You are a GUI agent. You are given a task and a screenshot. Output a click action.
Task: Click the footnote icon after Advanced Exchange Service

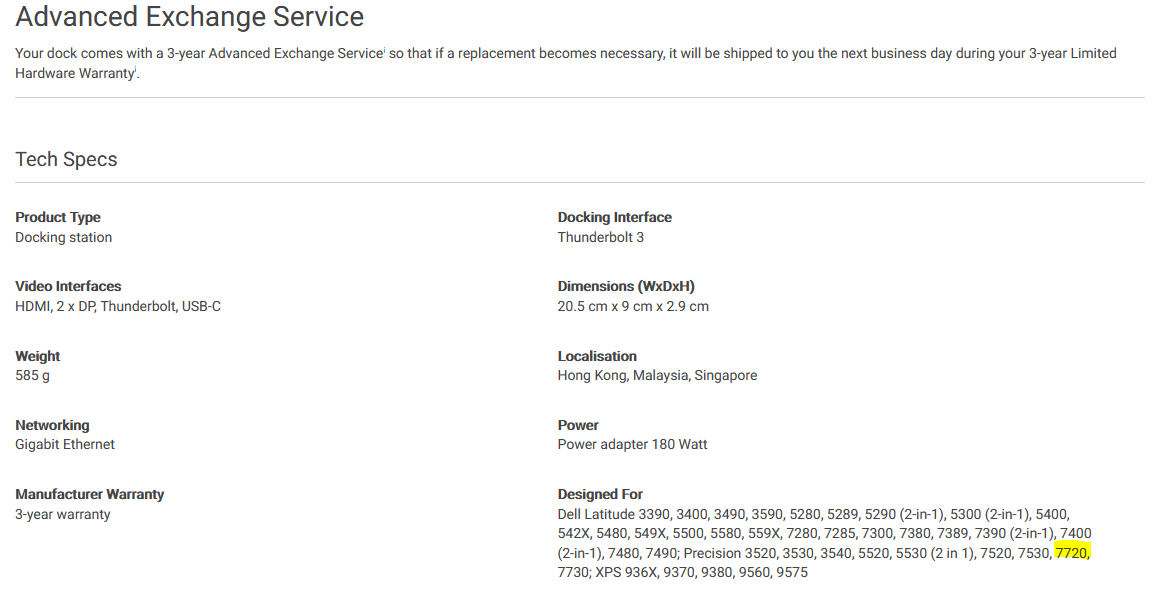click(384, 49)
